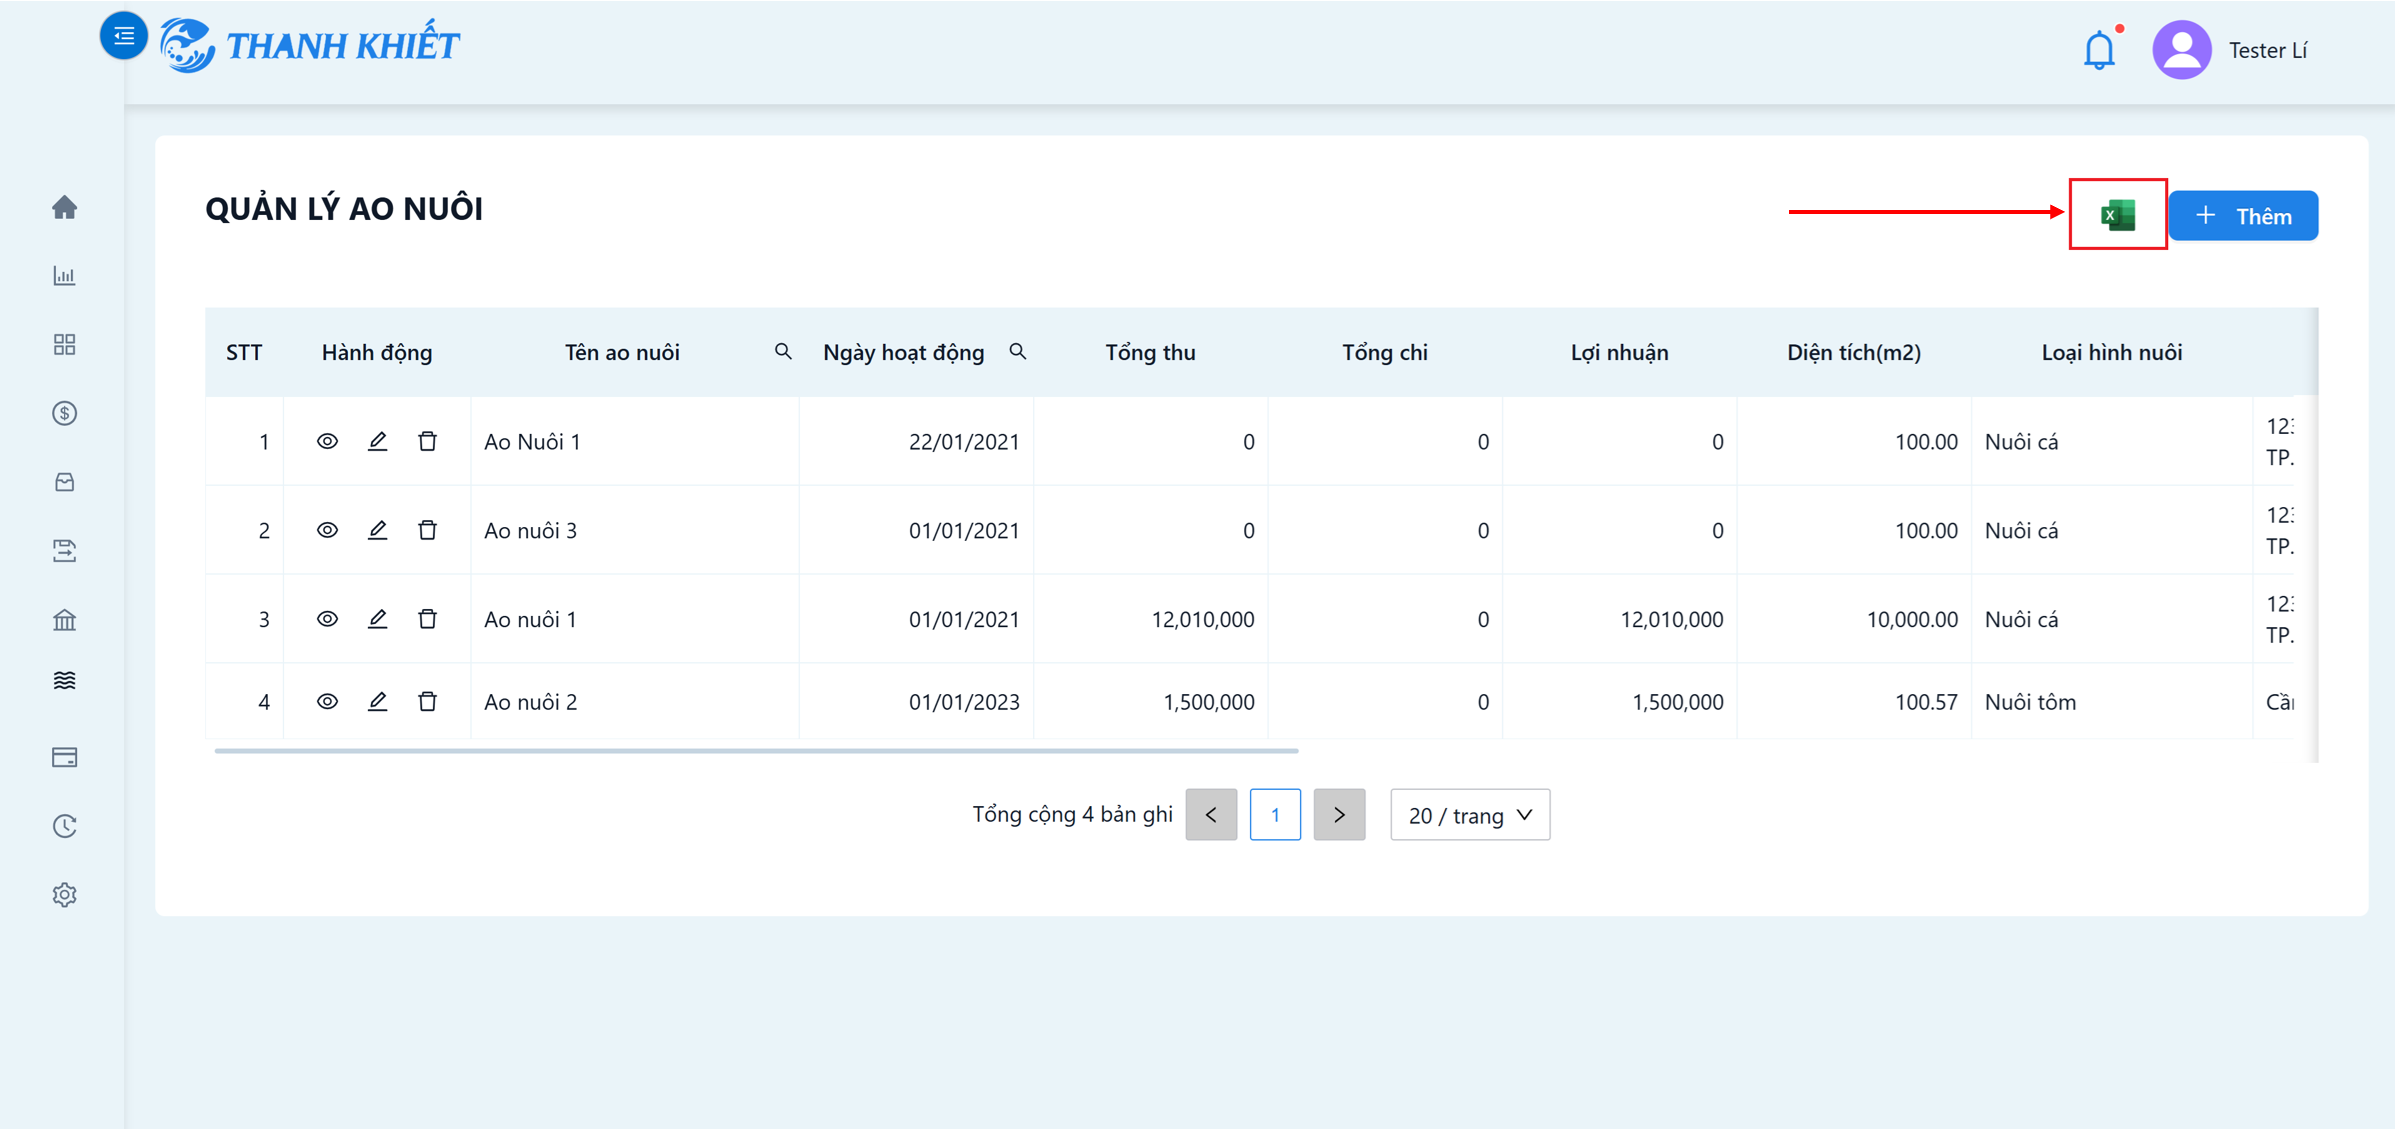Open the notification bell
This screenshot has width=2395, height=1129.
(2099, 50)
